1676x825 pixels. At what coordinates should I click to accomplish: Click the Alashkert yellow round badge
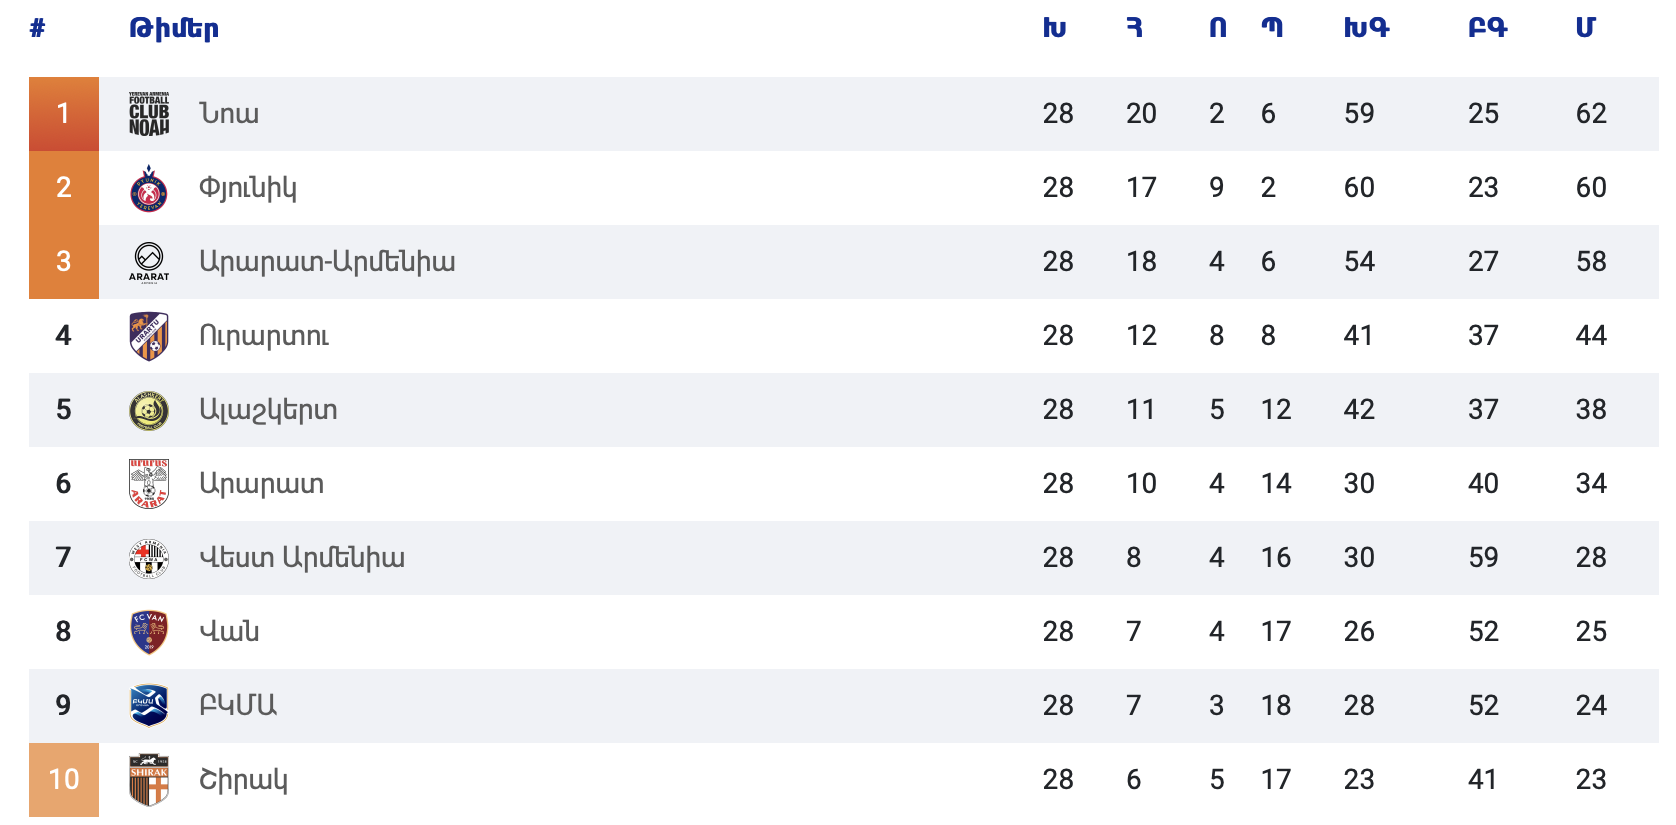[x=149, y=410]
